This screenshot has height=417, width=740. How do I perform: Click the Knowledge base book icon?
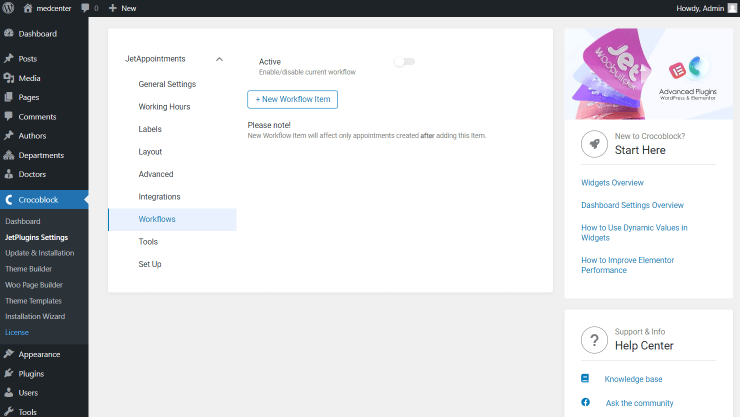pyautogui.click(x=585, y=378)
